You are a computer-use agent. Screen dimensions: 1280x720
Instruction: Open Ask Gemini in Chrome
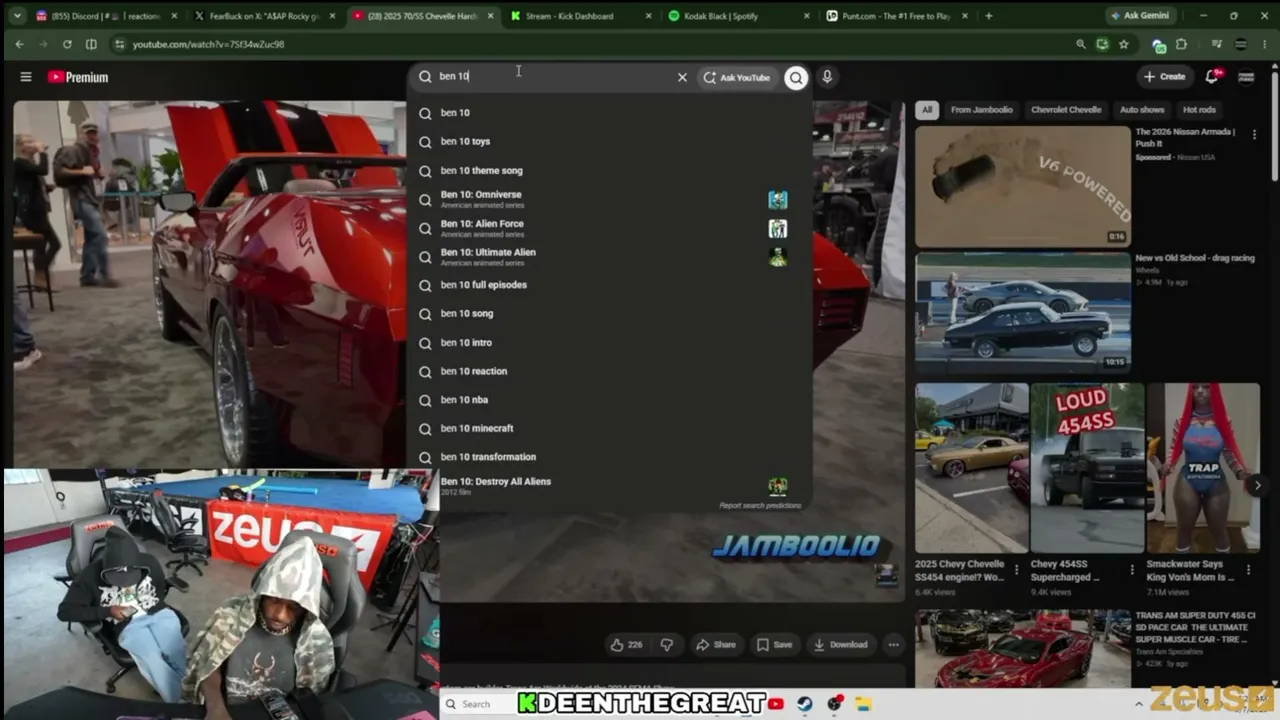coord(1140,16)
